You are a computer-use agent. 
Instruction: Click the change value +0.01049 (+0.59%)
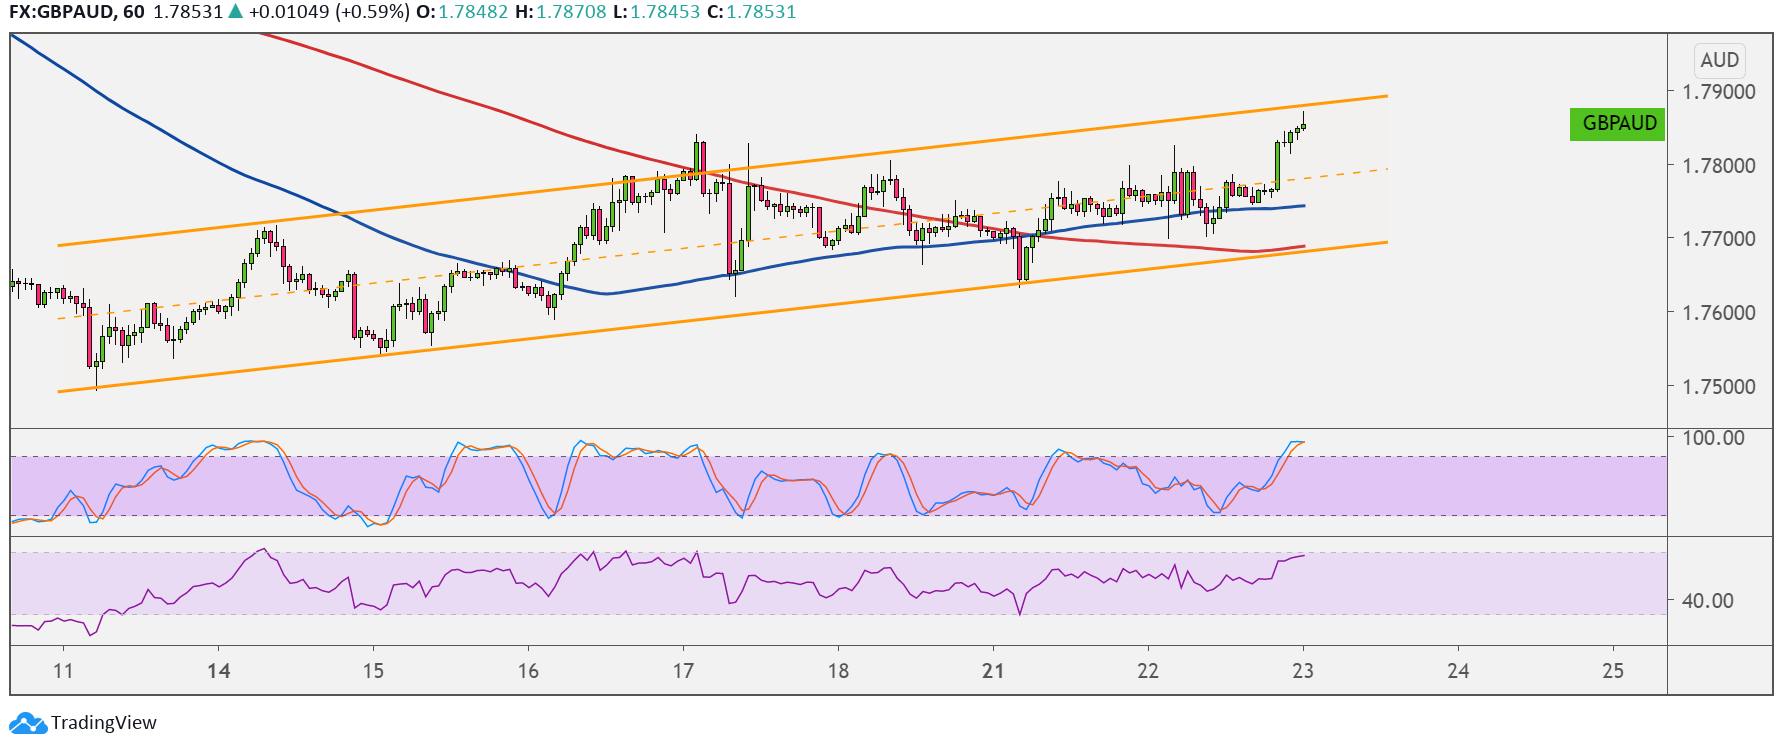coord(329,12)
